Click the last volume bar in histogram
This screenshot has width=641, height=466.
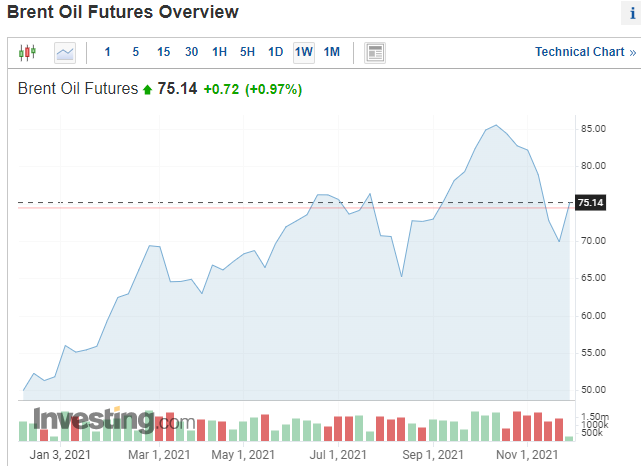(570, 438)
